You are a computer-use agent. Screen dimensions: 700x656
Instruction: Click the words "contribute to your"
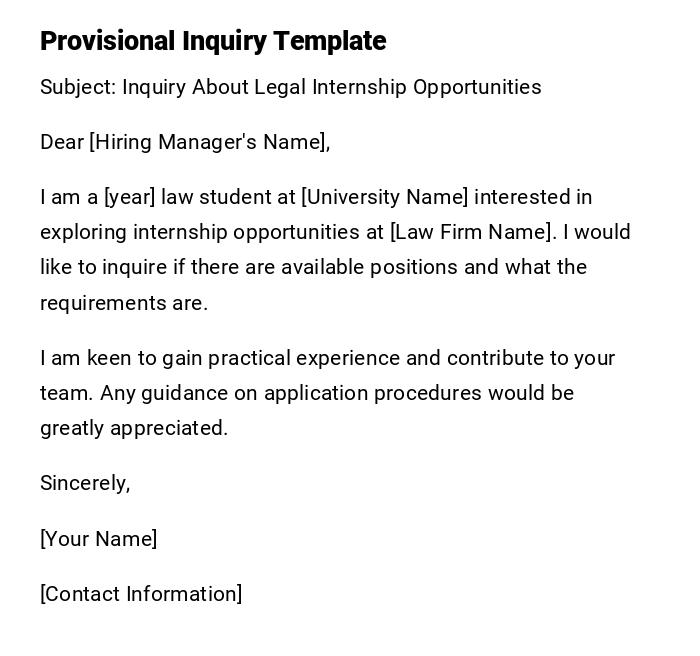(x=531, y=358)
